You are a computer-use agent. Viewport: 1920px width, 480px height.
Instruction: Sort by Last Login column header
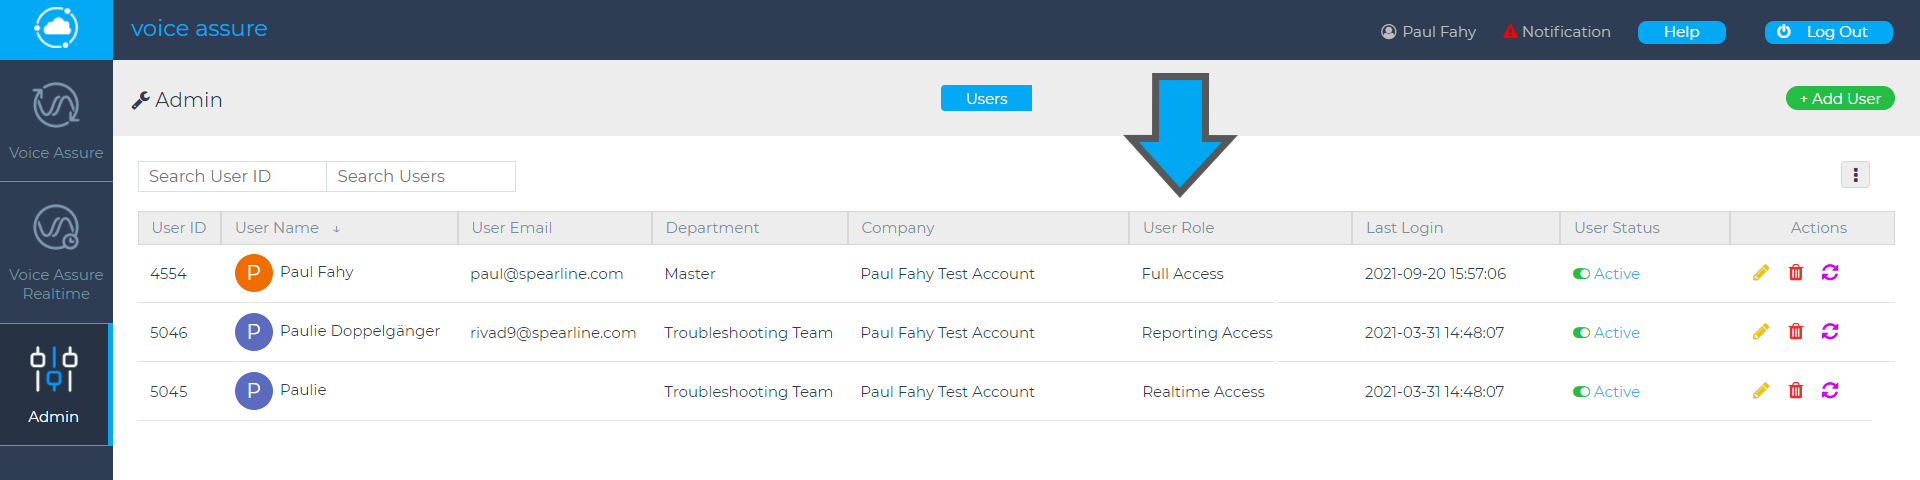[1456, 228]
